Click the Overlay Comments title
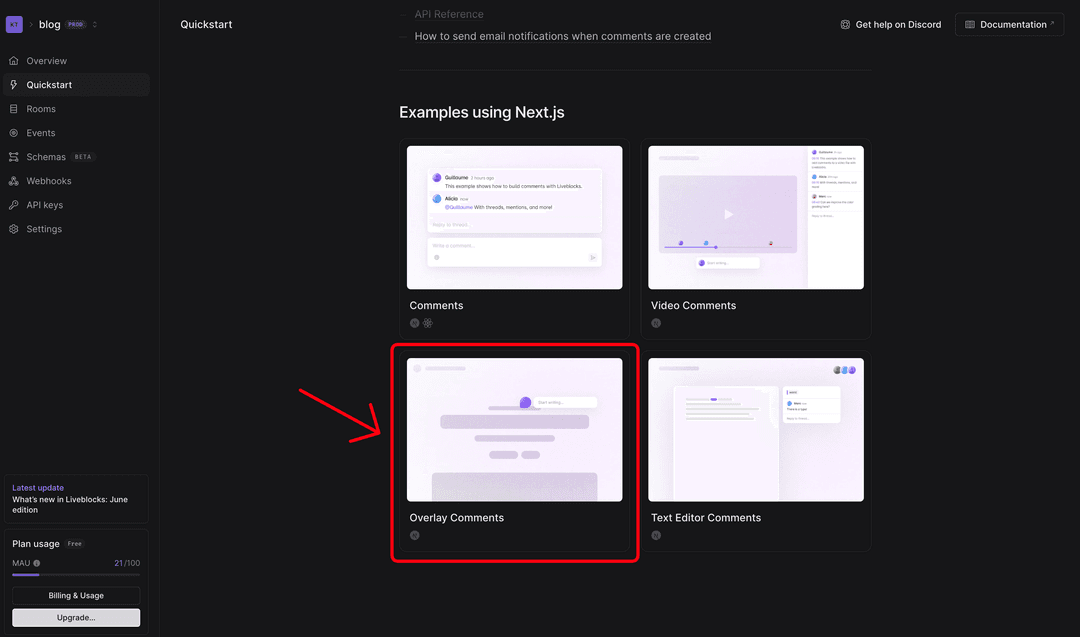Image resolution: width=1080 pixels, height=637 pixels. [x=457, y=518]
